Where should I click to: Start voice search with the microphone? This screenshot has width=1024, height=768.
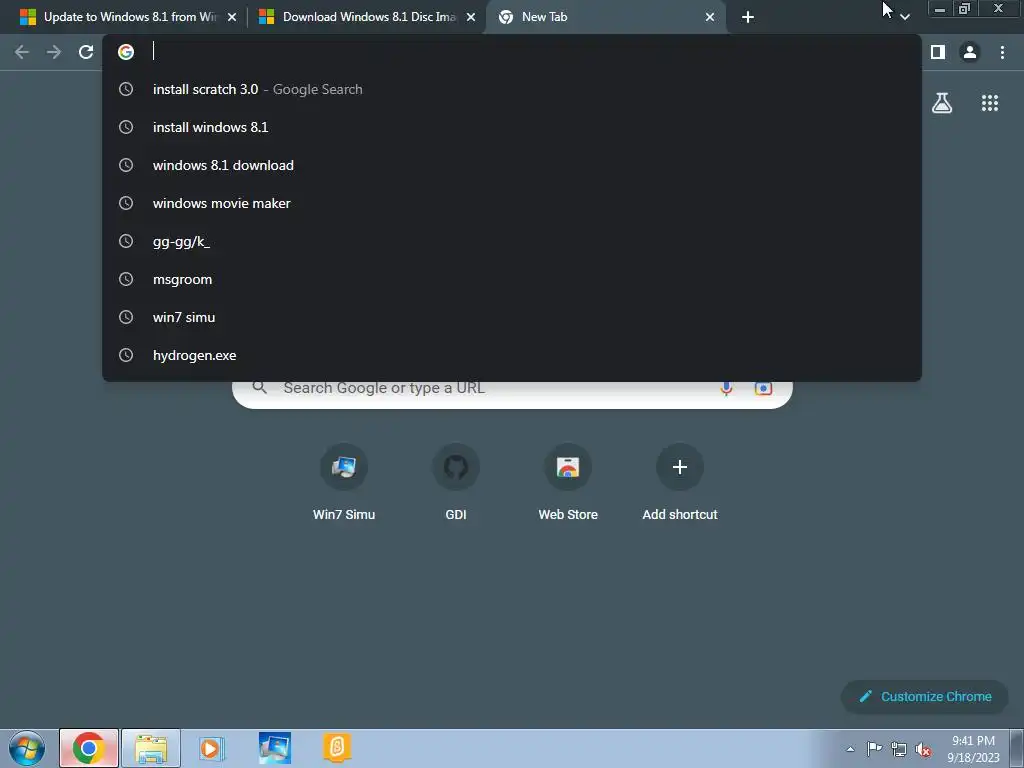pos(726,388)
